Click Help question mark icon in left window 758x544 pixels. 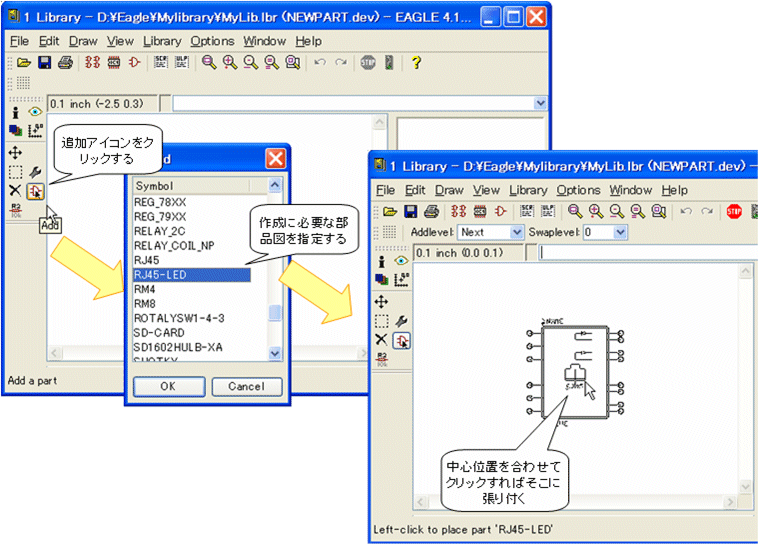416,62
